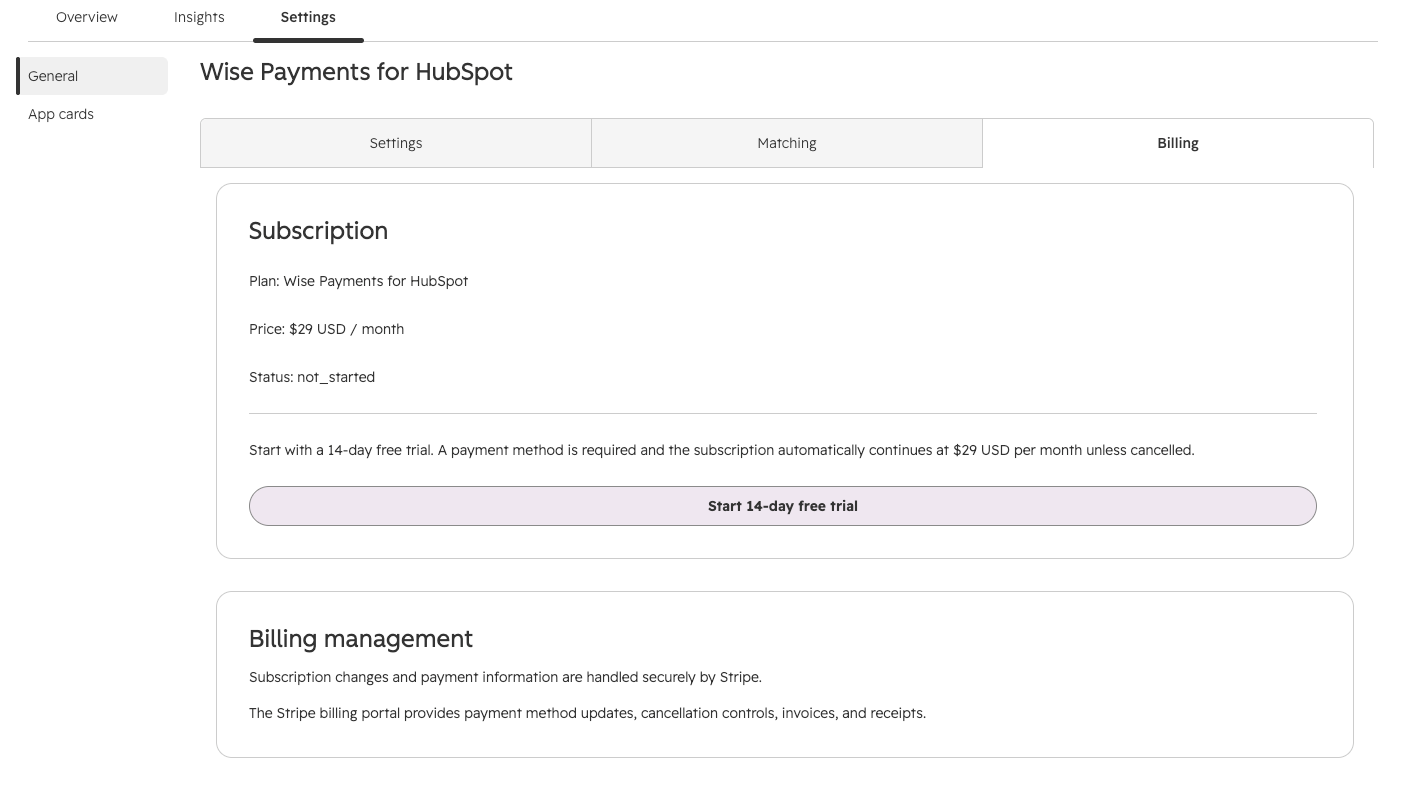Click the Subscription heading
Screen dimensions: 1414x800
tap(318, 230)
